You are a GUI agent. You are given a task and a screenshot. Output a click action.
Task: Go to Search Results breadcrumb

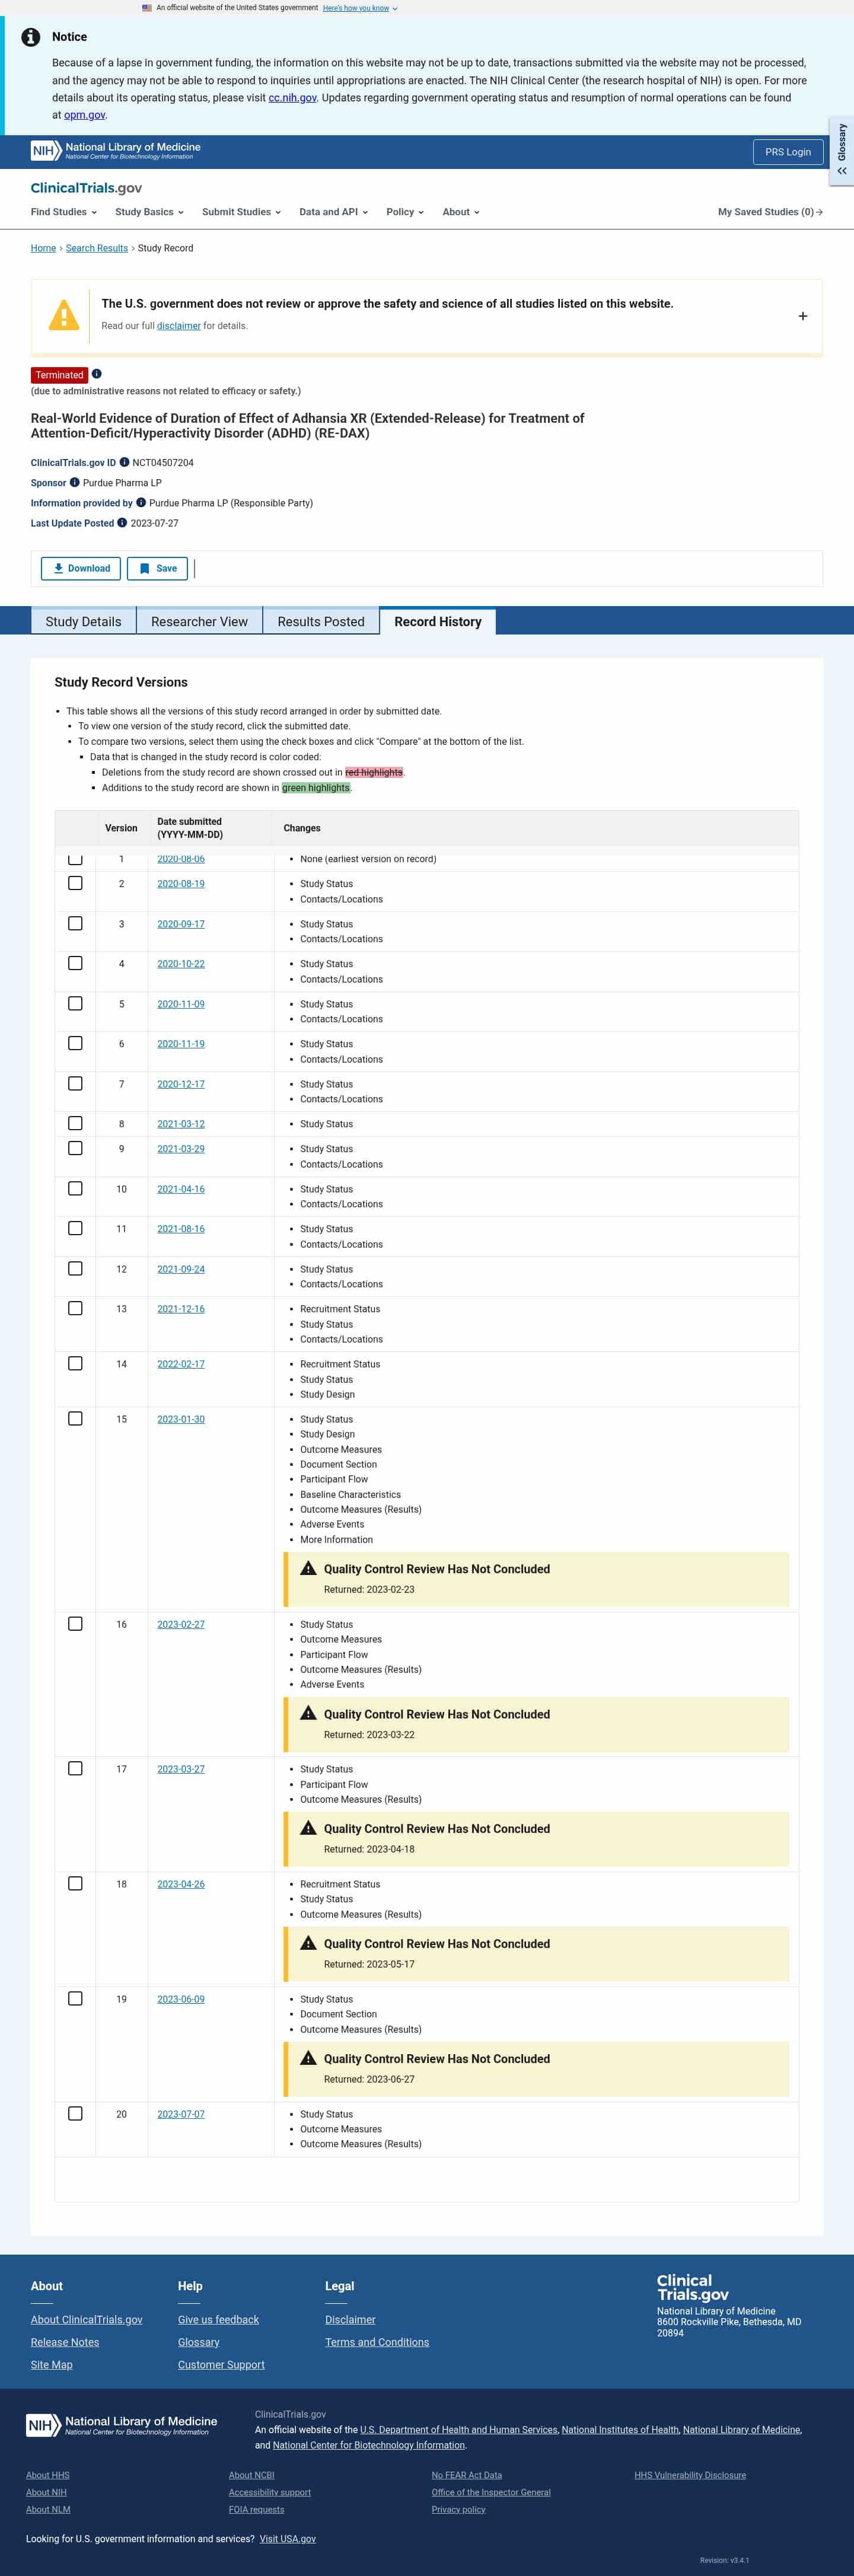[x=97, y=248]
